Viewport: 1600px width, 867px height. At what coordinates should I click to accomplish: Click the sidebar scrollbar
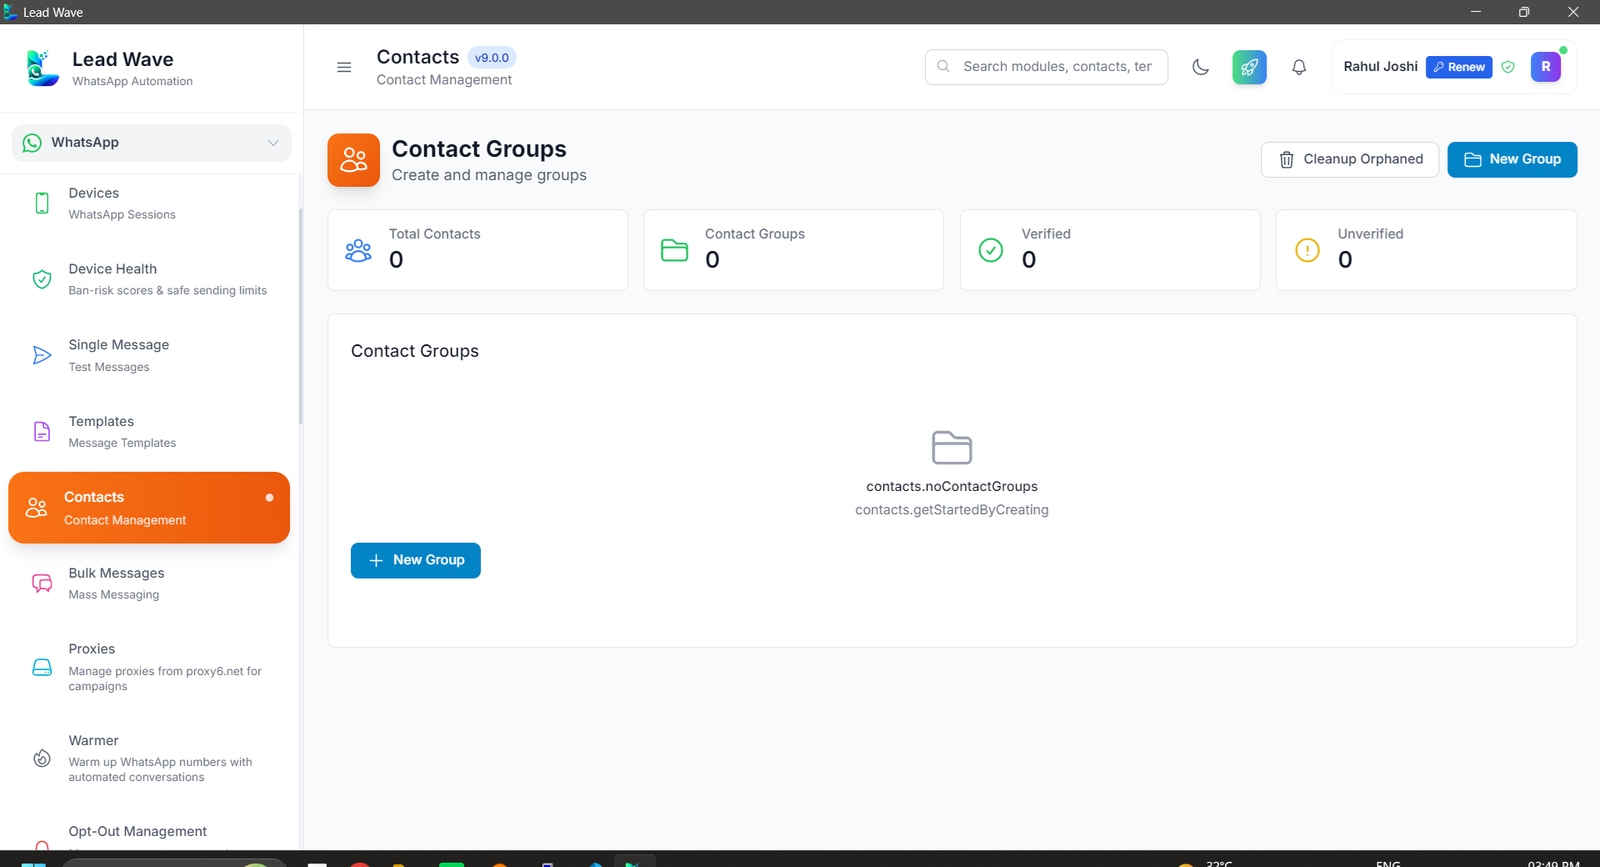[300, 315]
